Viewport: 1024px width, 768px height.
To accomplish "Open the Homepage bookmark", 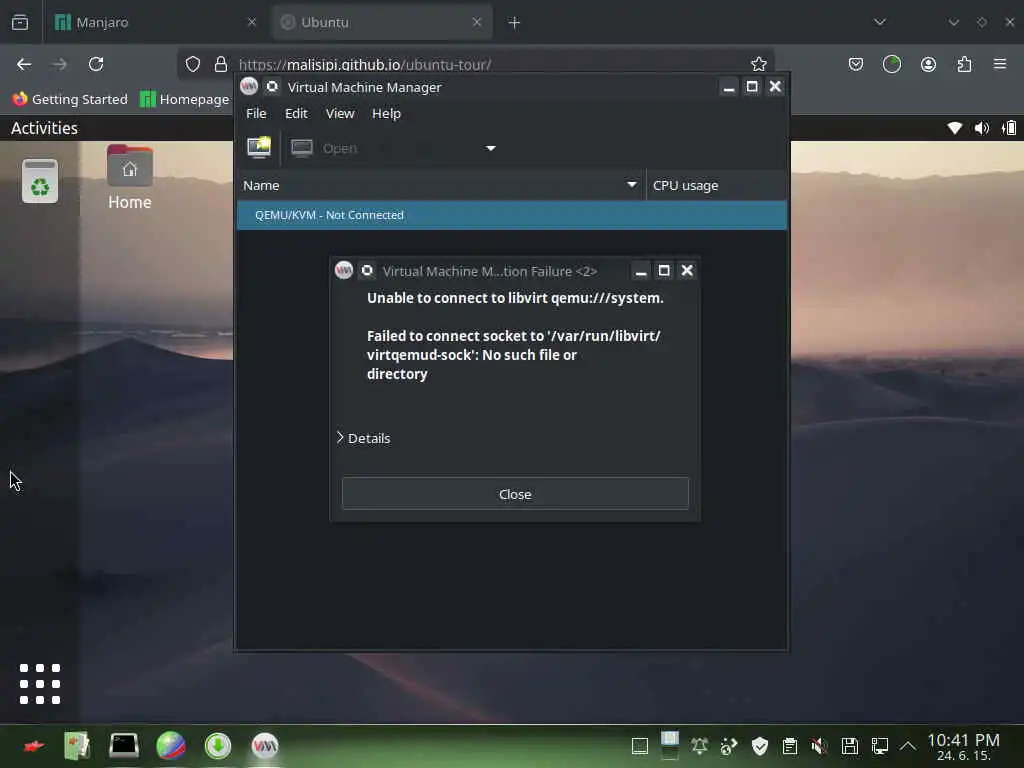I will click(x=185, y=99).
